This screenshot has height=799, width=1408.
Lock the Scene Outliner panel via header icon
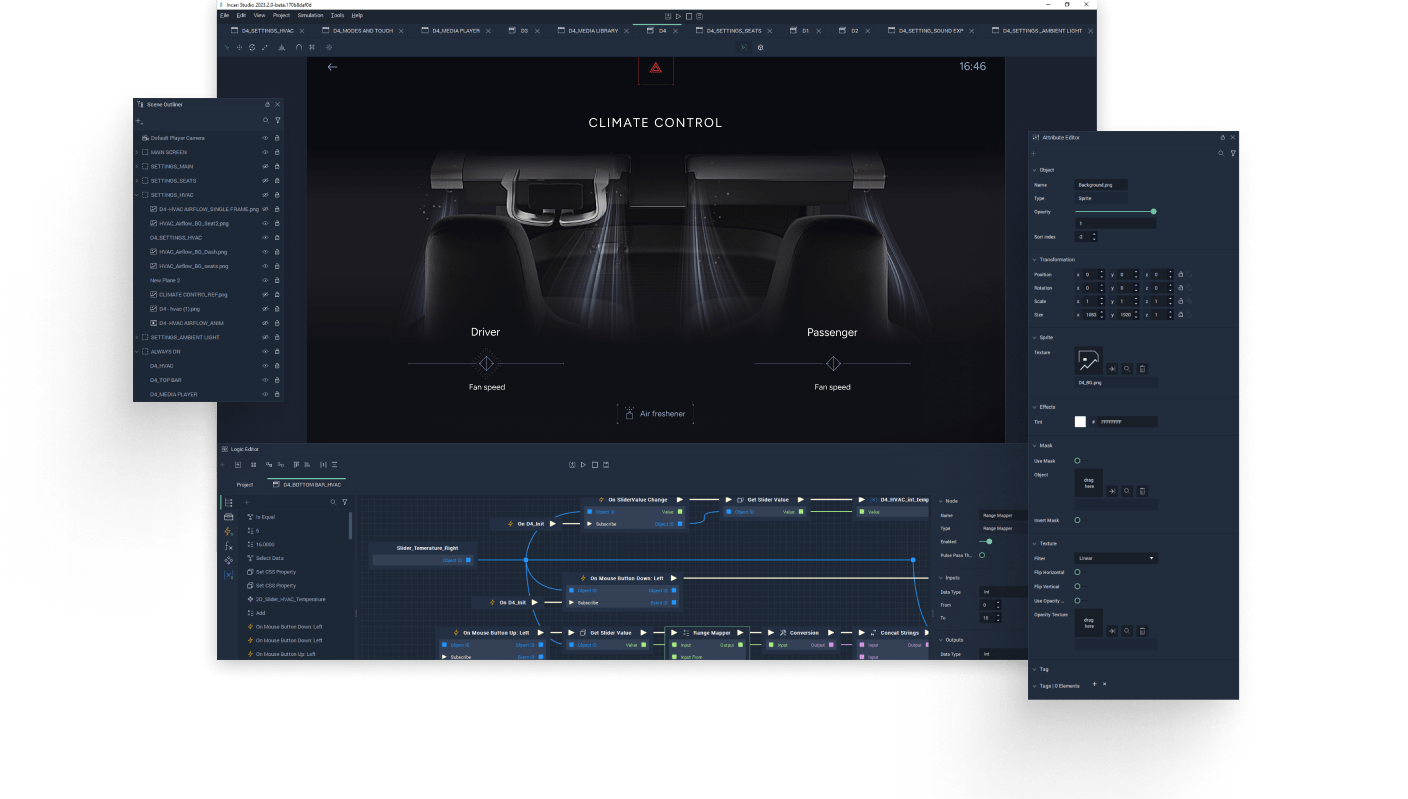pos(267,104)
